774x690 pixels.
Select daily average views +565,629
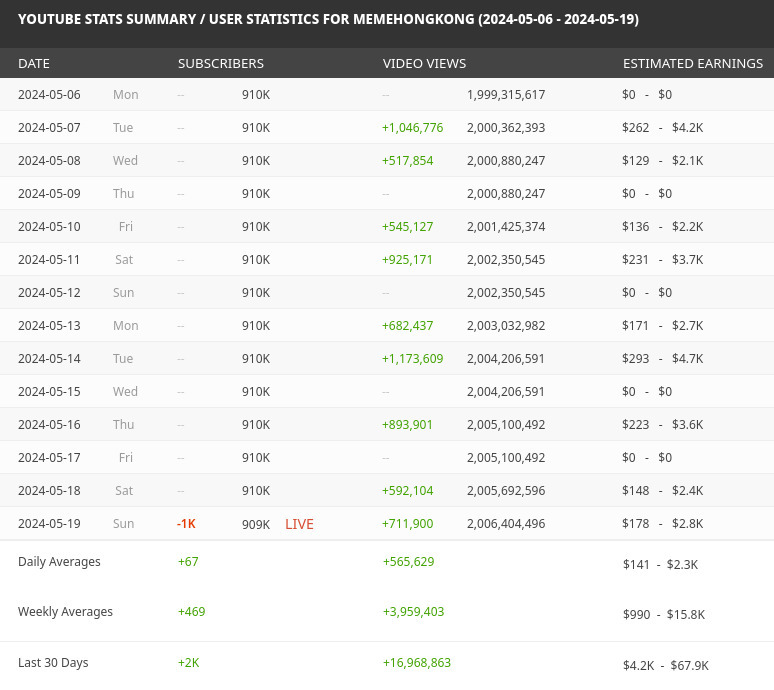(x=408, y=562)
